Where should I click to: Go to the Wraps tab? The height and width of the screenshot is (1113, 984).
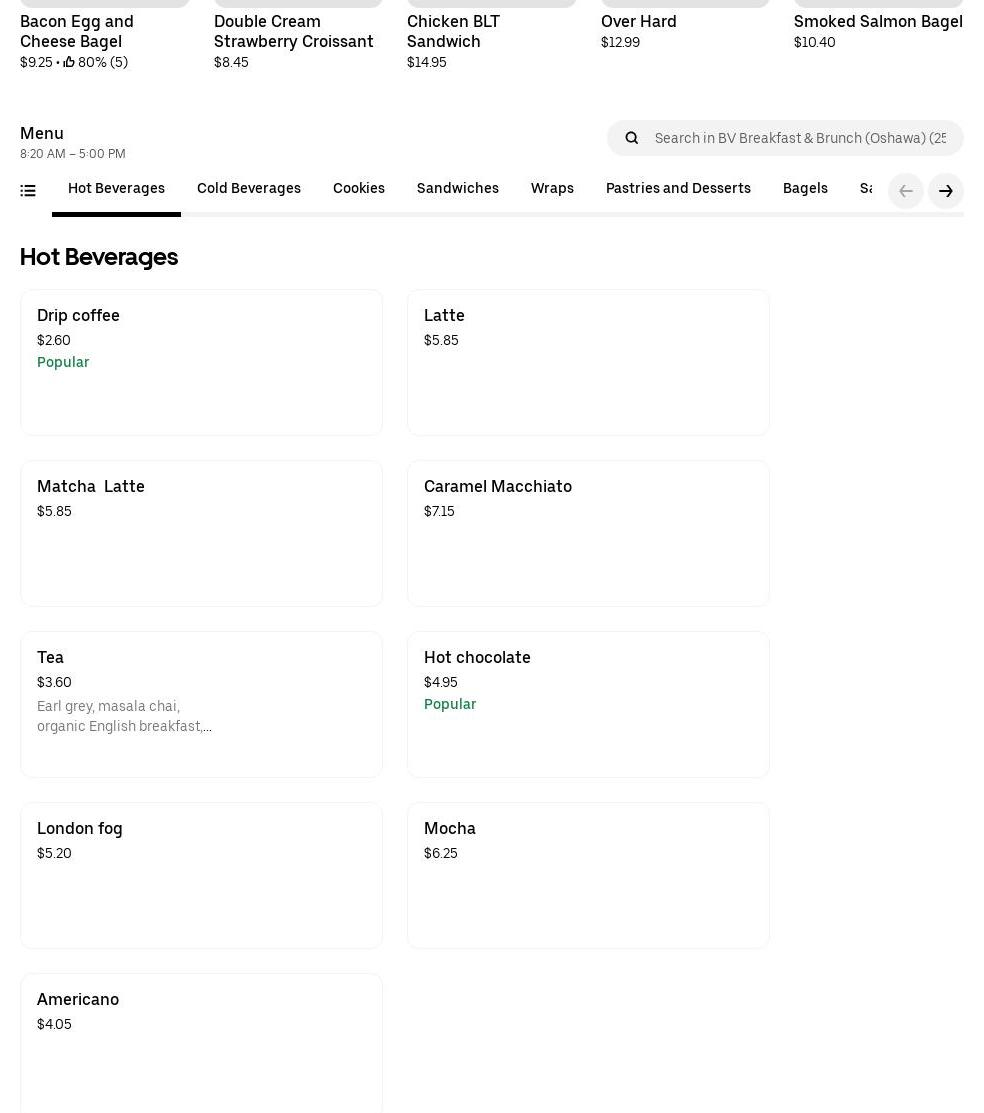tap(552, 189)
